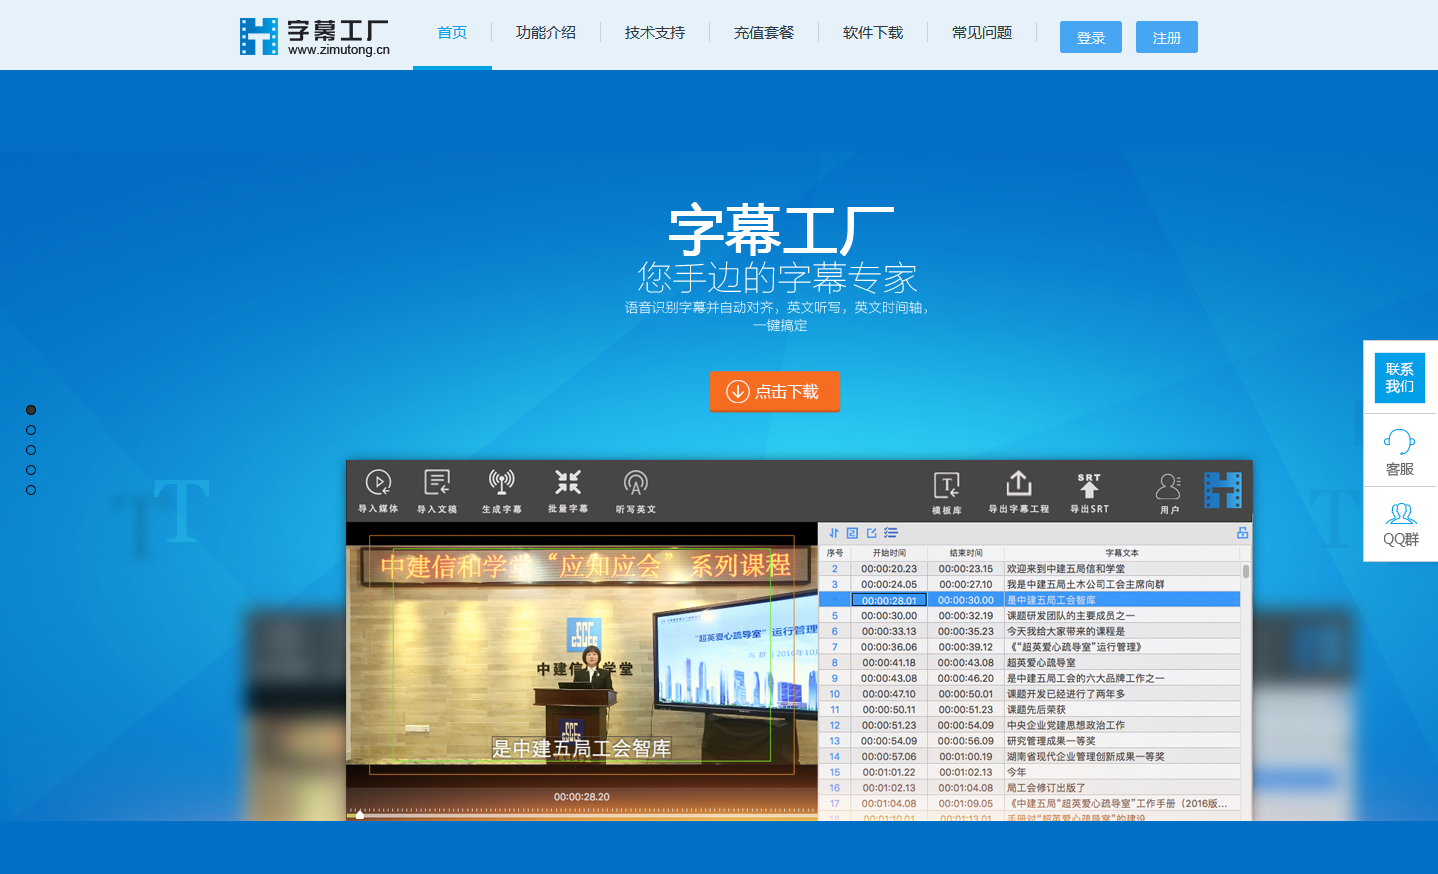This screenshot has height=874, width=1438.
Task: Click start time 00:00:20.23
Action: (889, 569)
